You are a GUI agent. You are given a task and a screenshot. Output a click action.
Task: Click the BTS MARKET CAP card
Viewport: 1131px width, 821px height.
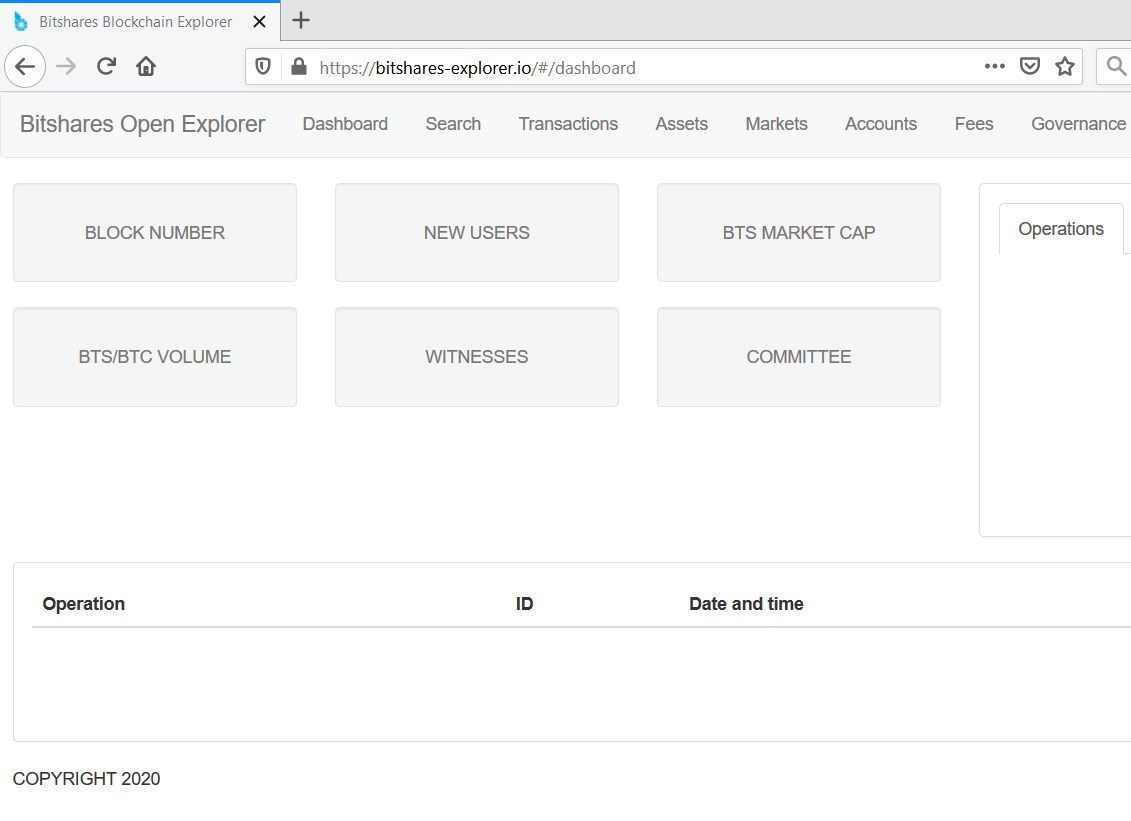click(x=798, y=232)
